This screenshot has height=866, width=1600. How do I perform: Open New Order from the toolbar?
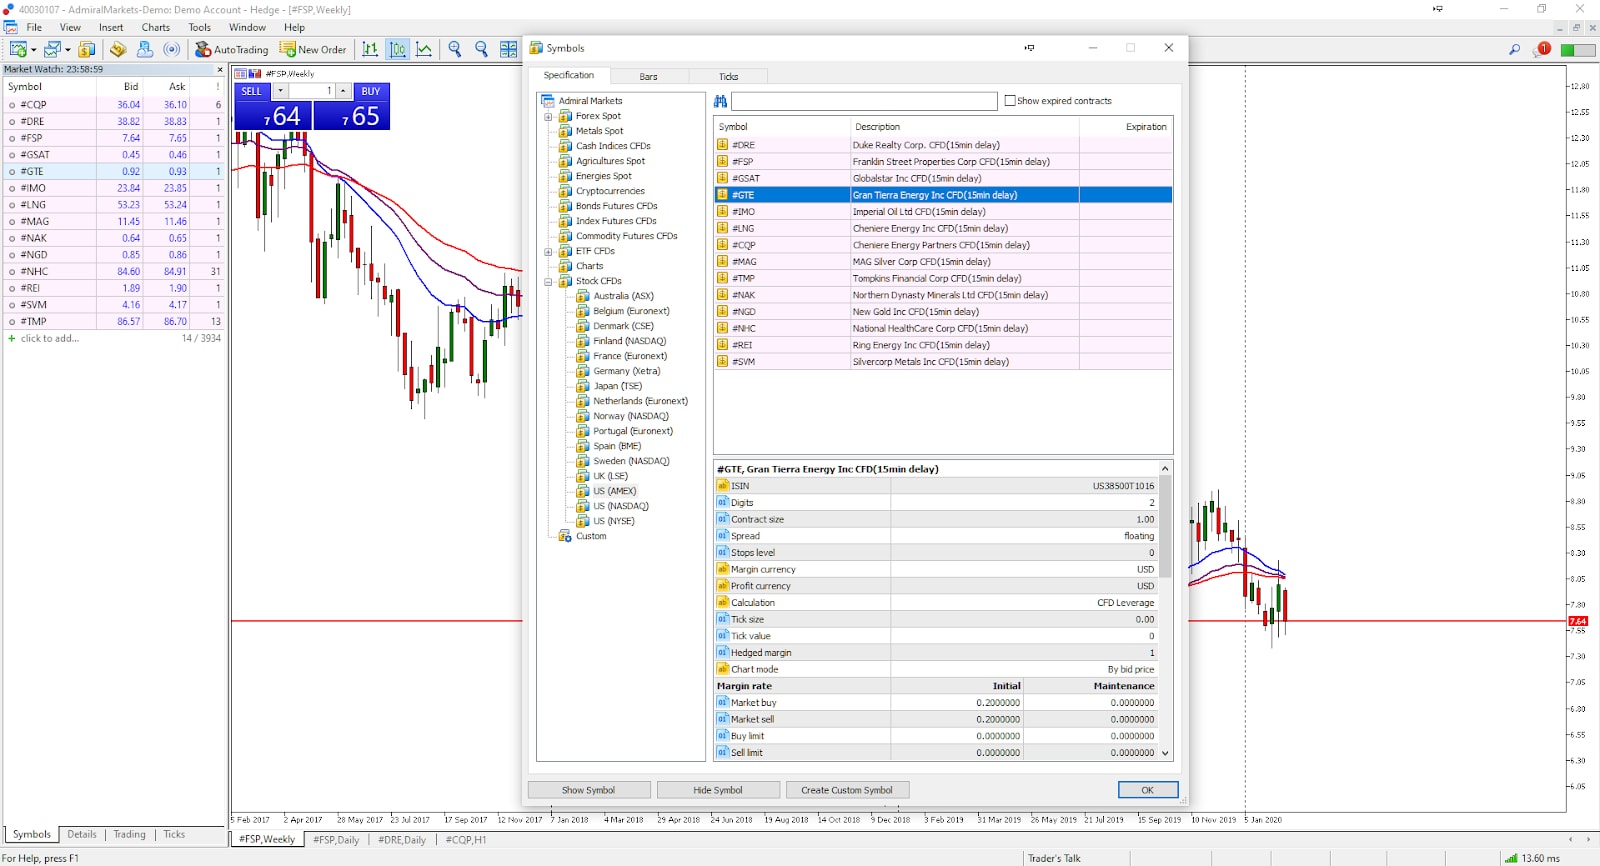coord(313,49)
